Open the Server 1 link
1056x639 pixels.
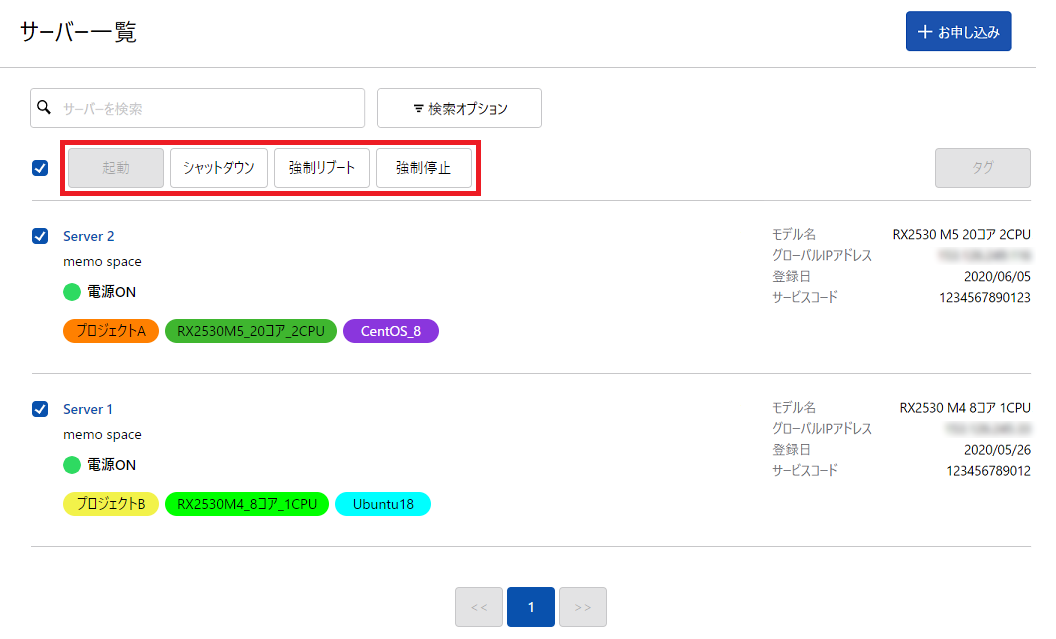click(88, 409)
